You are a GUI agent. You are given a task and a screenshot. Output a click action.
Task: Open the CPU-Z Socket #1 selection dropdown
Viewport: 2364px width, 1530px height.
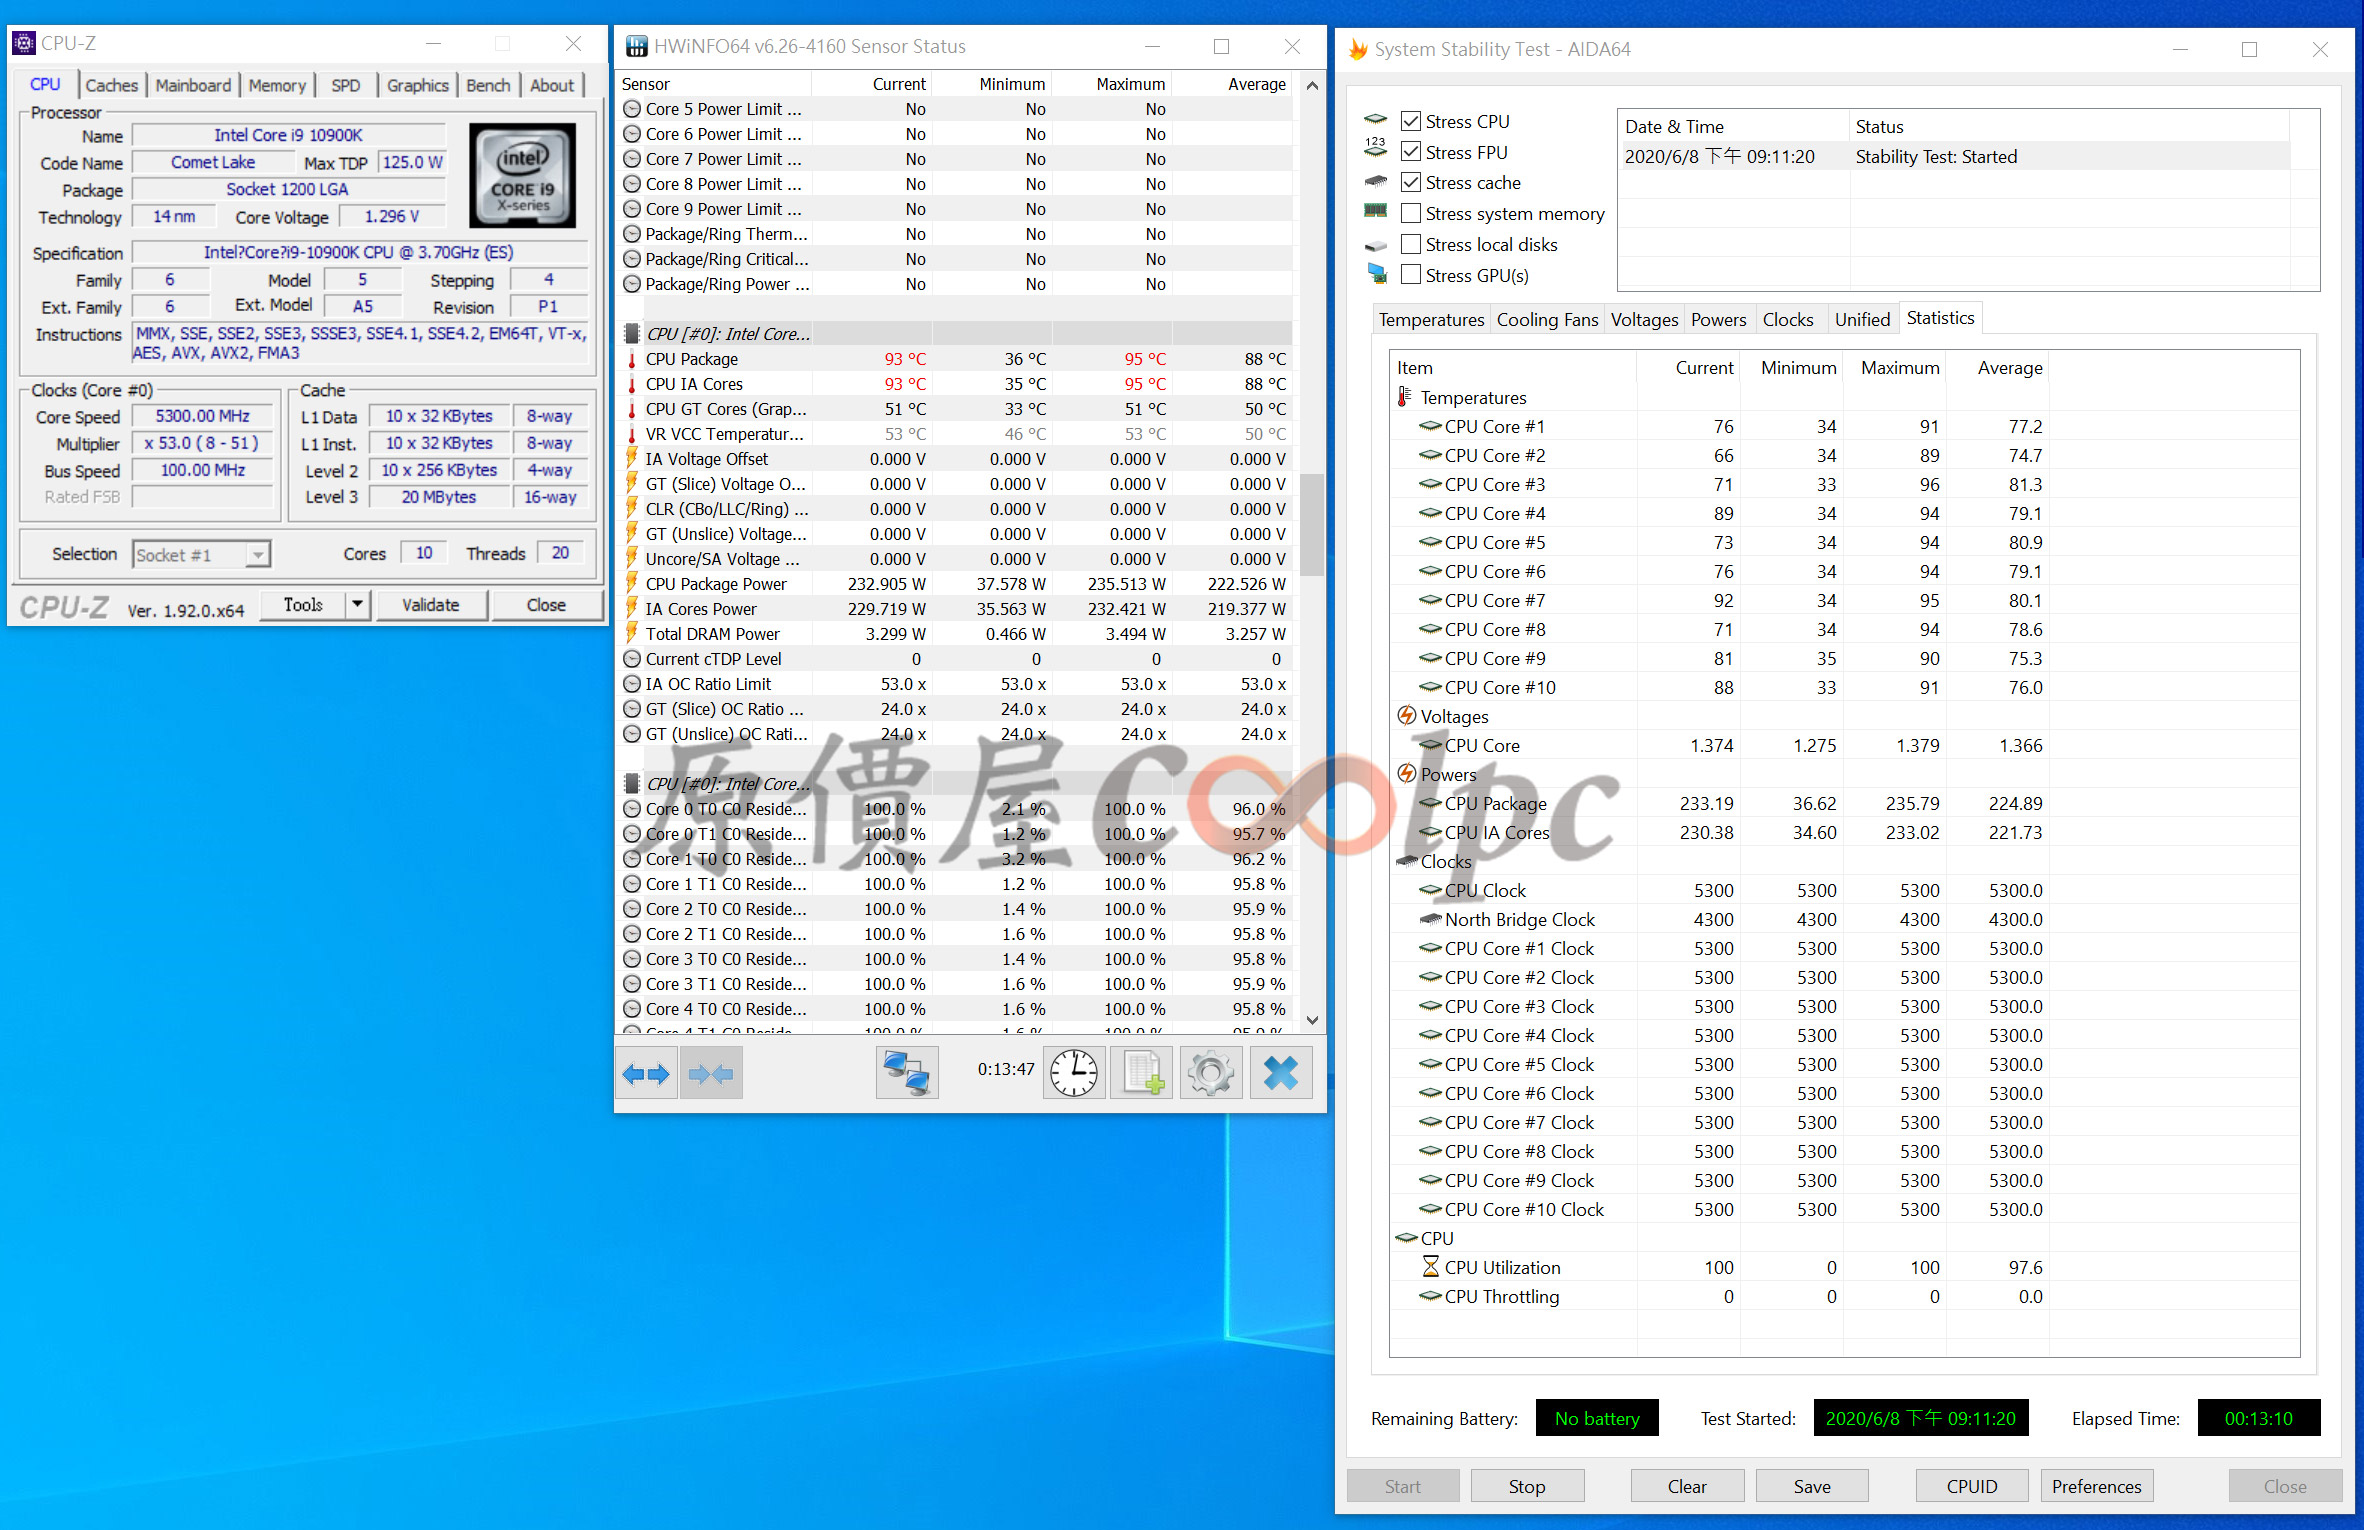[x=201, y=554]
